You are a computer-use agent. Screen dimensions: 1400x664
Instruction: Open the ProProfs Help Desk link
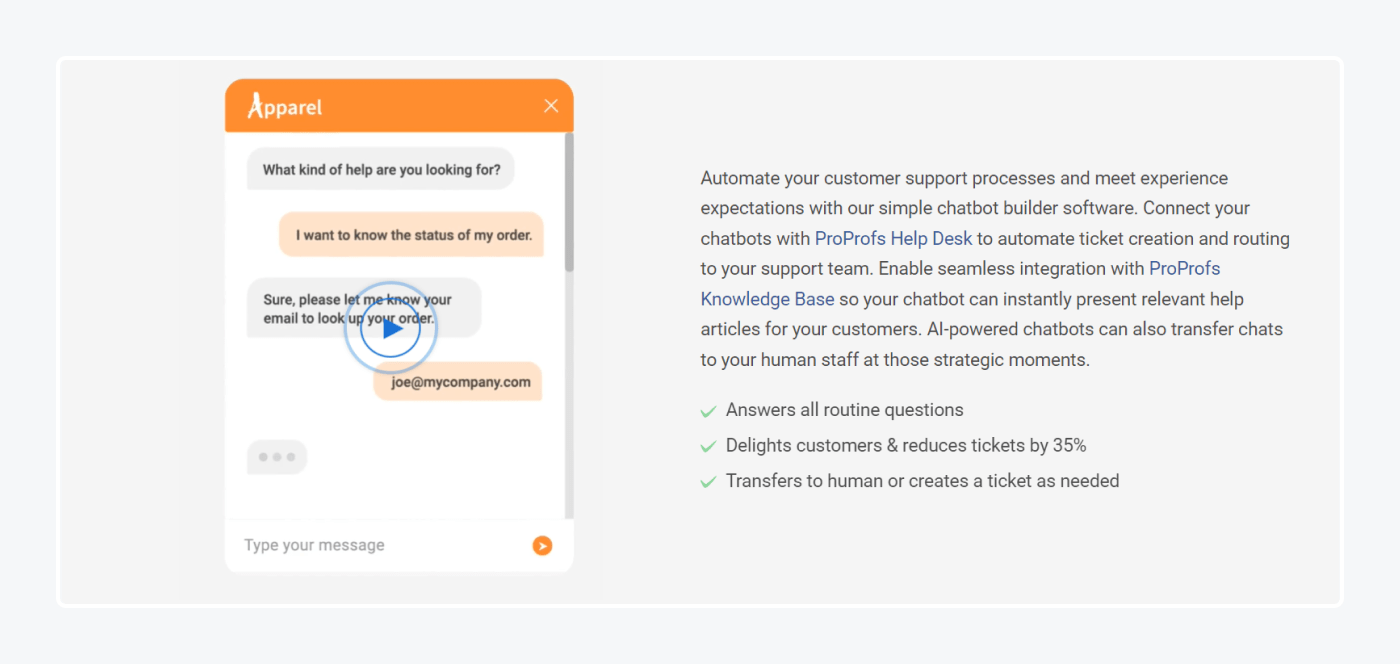tap(893, 239)
